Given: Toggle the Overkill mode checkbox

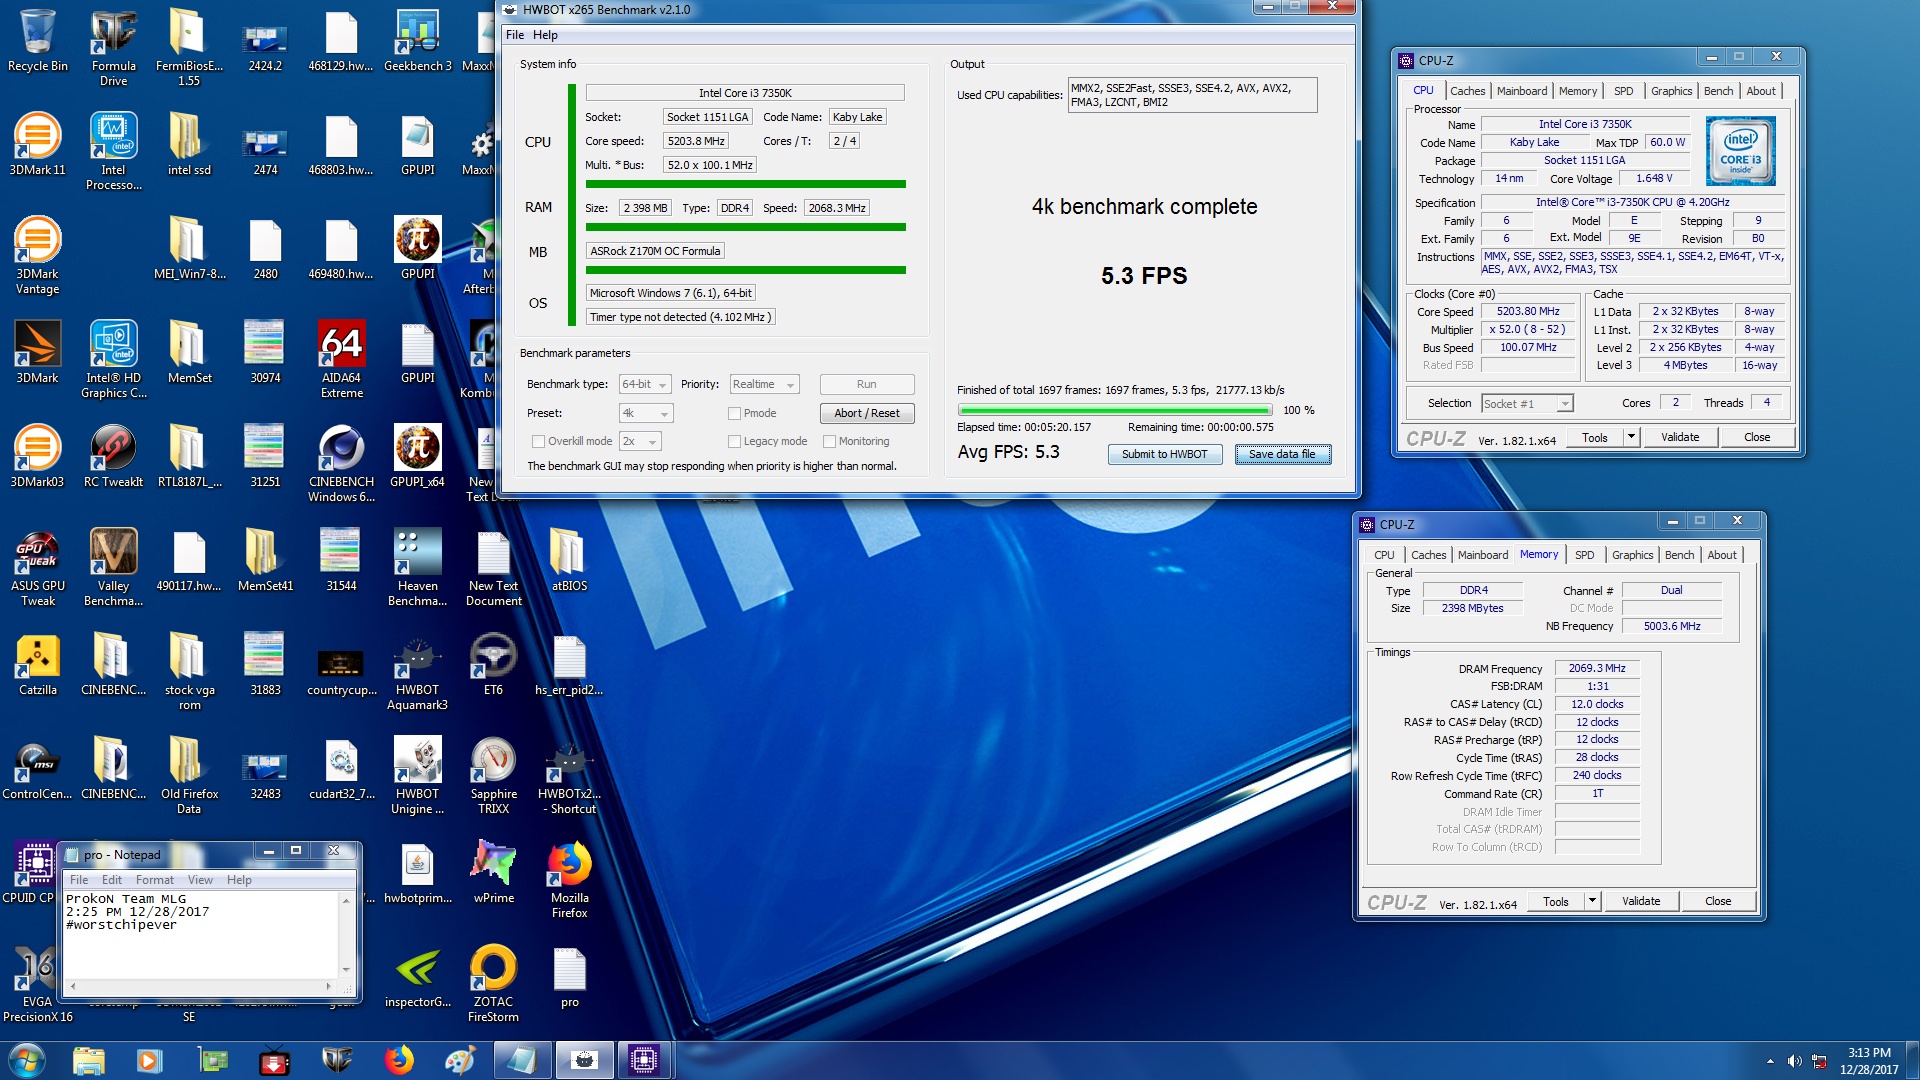Looking at the screenshot, I should pyautogui.click(x=538, y=441).
